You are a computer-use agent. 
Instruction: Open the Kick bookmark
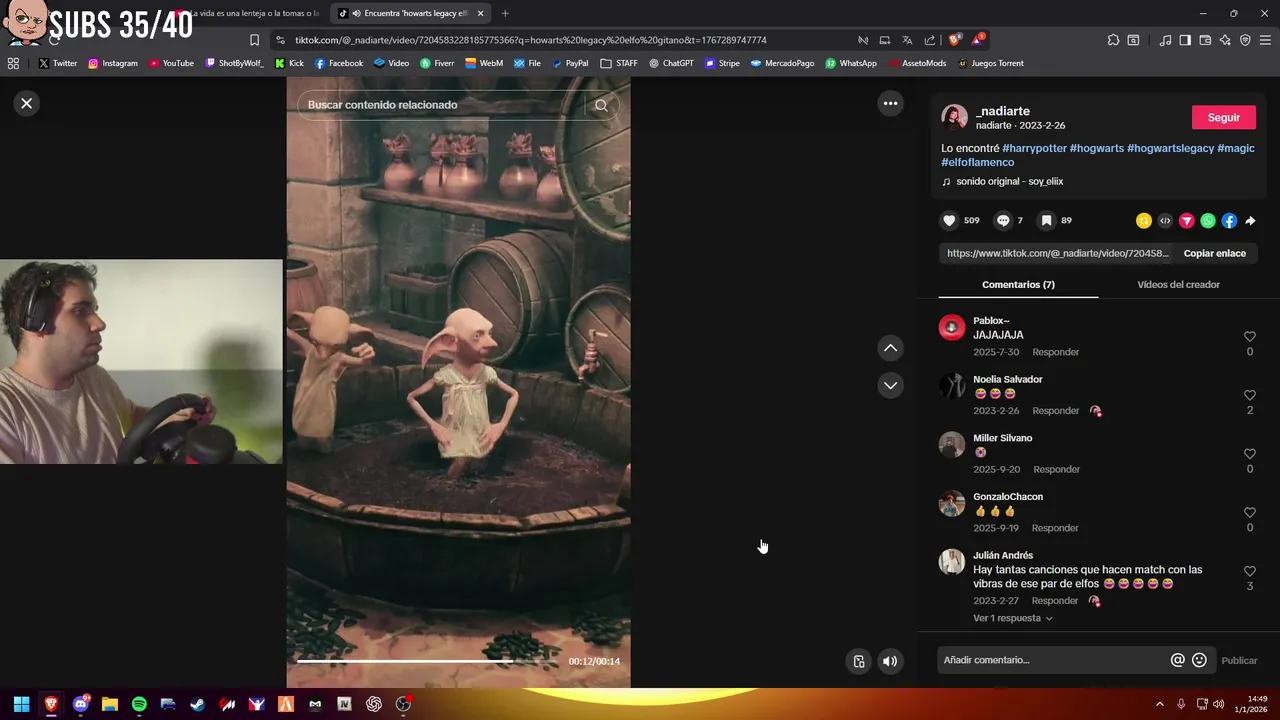(289, 63)
